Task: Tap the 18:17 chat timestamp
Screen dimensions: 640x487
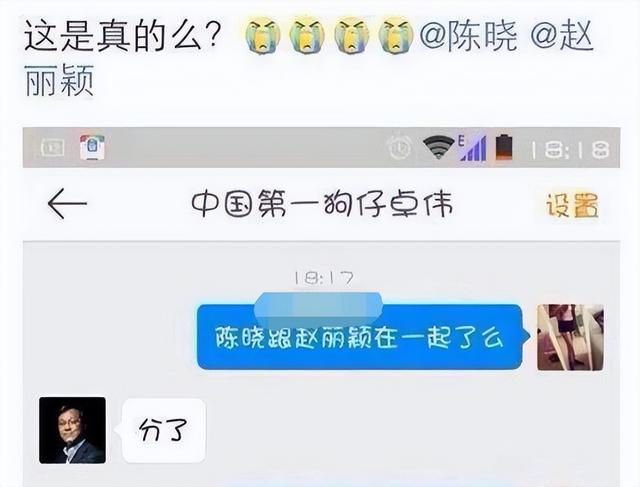Action: coord(324,278)
